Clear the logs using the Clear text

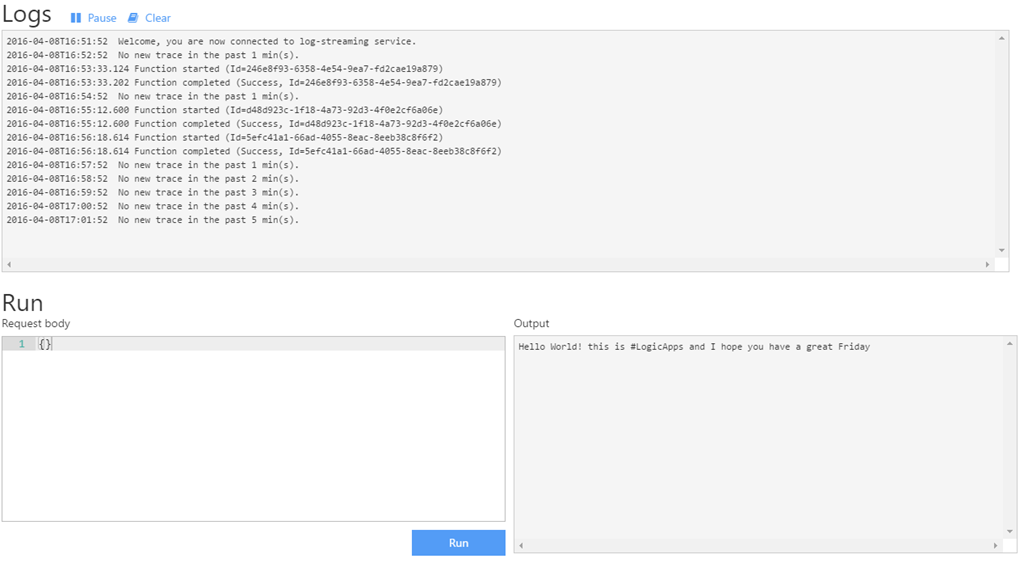click(x=158, y=18)
